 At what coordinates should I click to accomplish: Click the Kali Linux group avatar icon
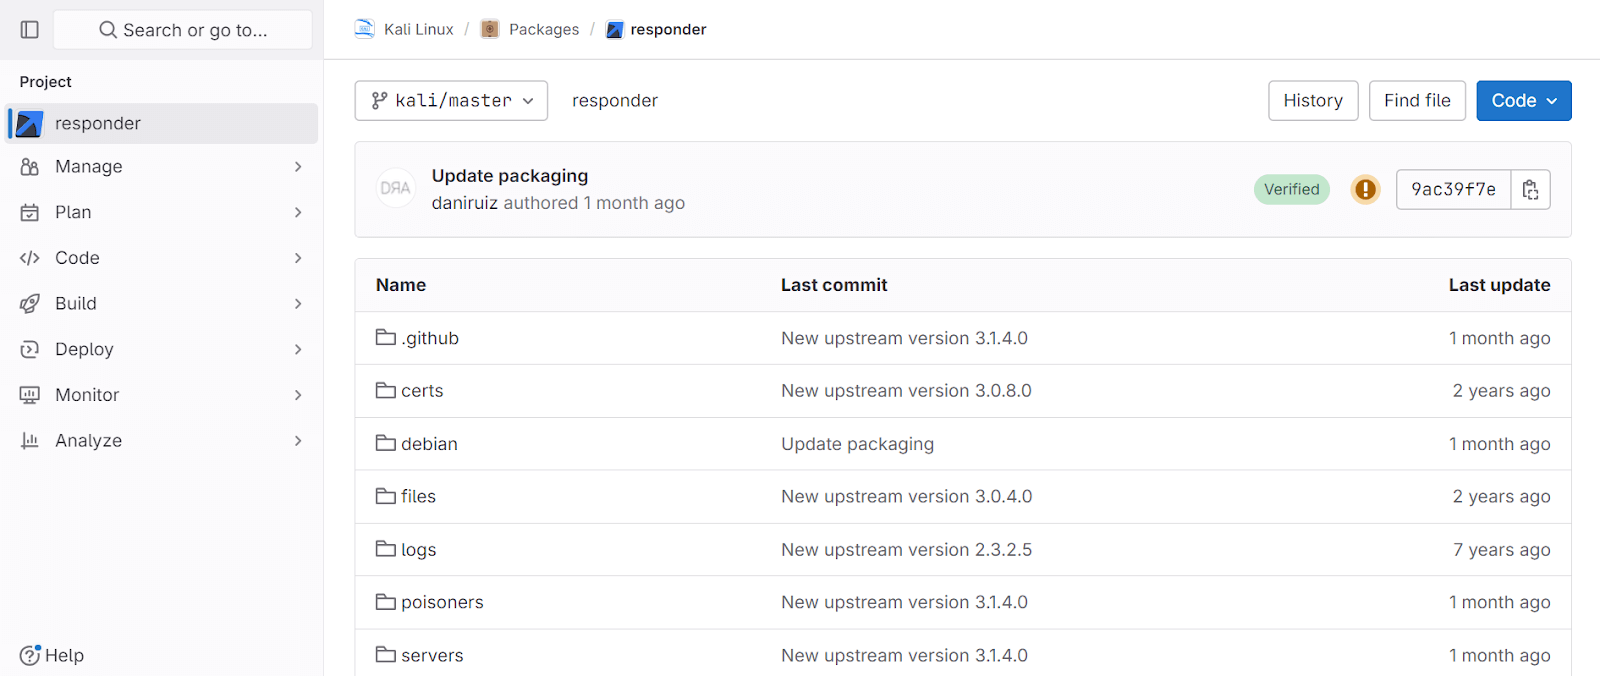(365, 29)
